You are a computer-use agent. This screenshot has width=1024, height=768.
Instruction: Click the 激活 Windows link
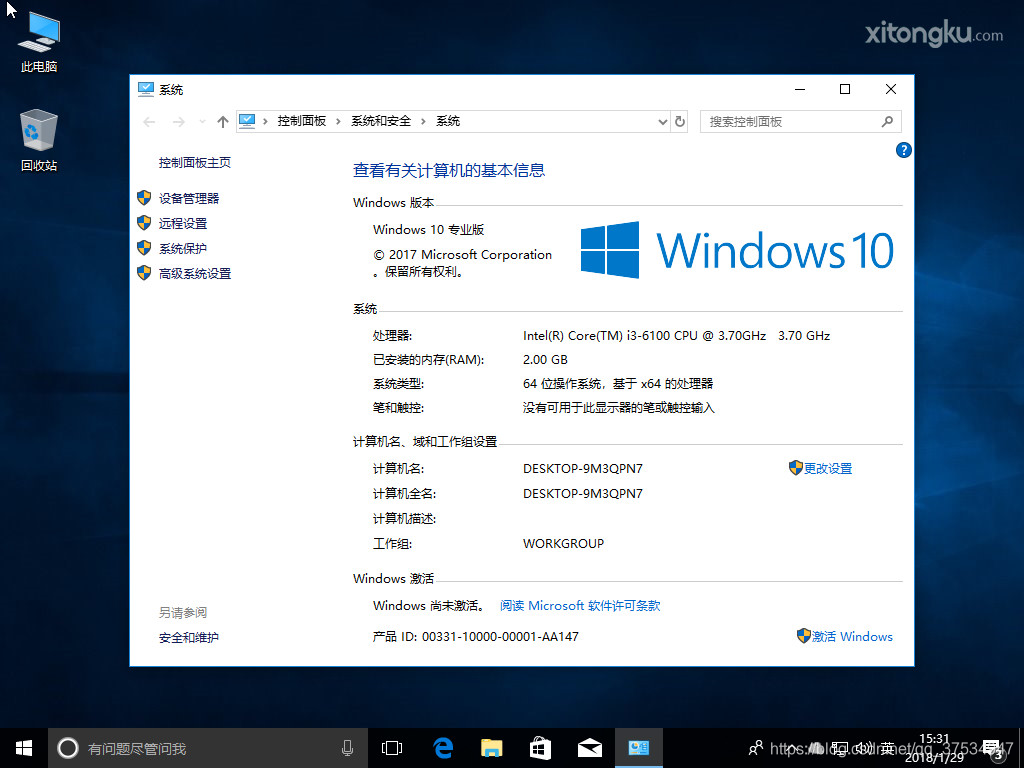(x=852, y=636)
